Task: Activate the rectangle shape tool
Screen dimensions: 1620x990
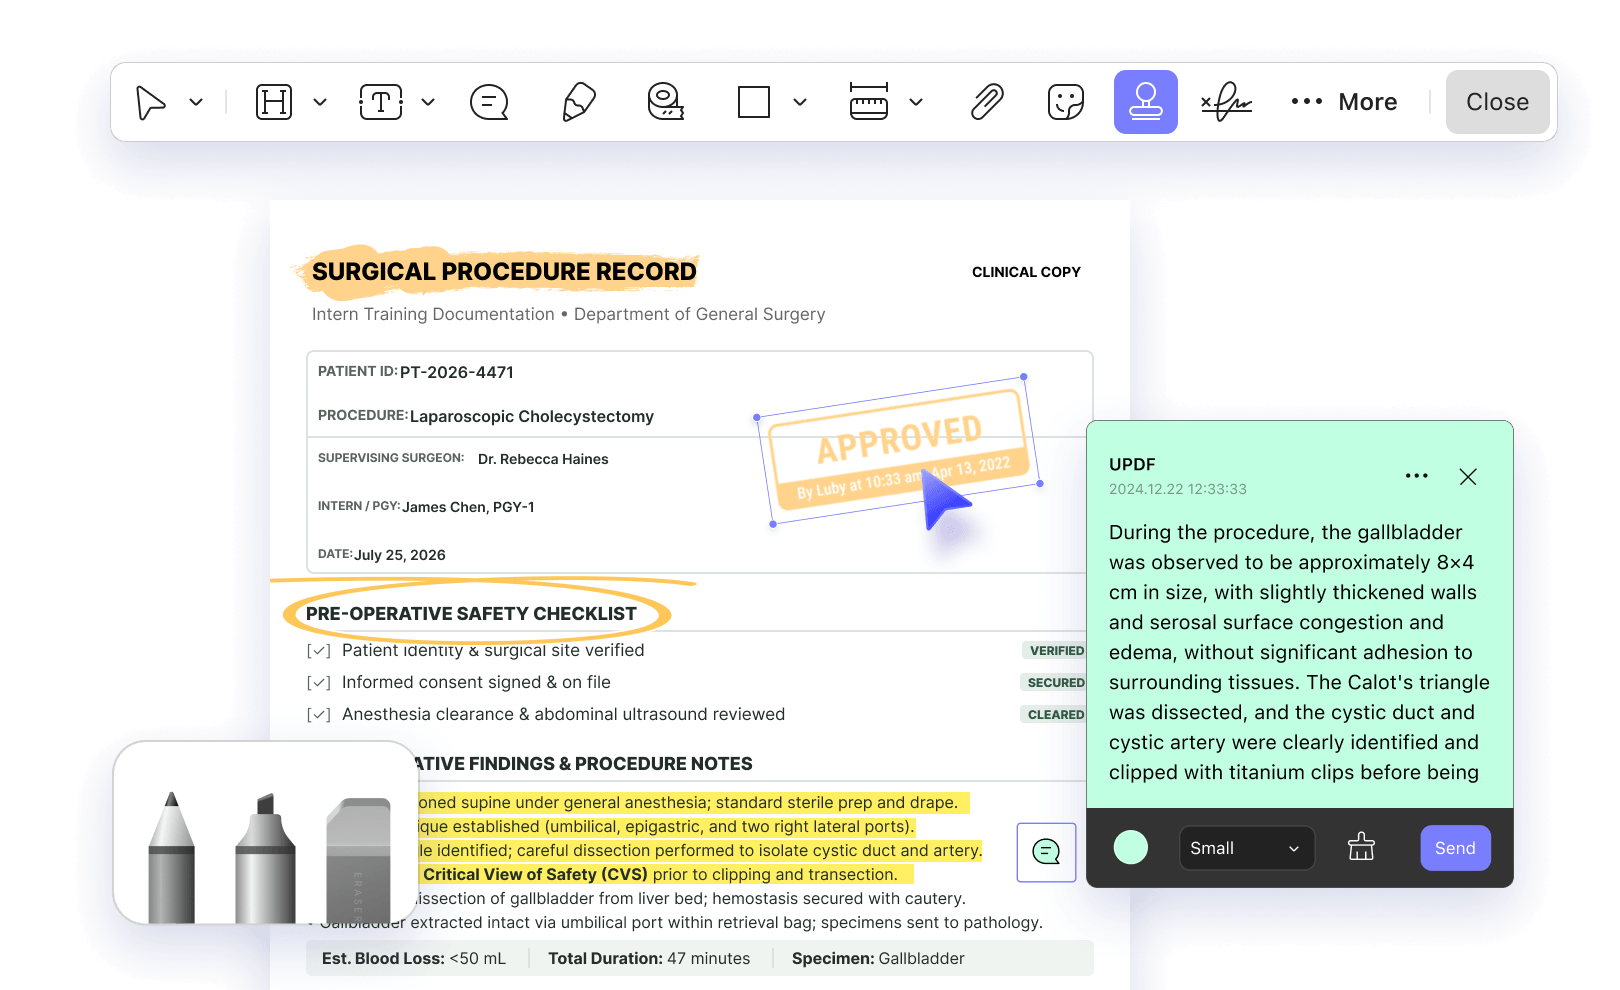Action: tap(754, 102)
